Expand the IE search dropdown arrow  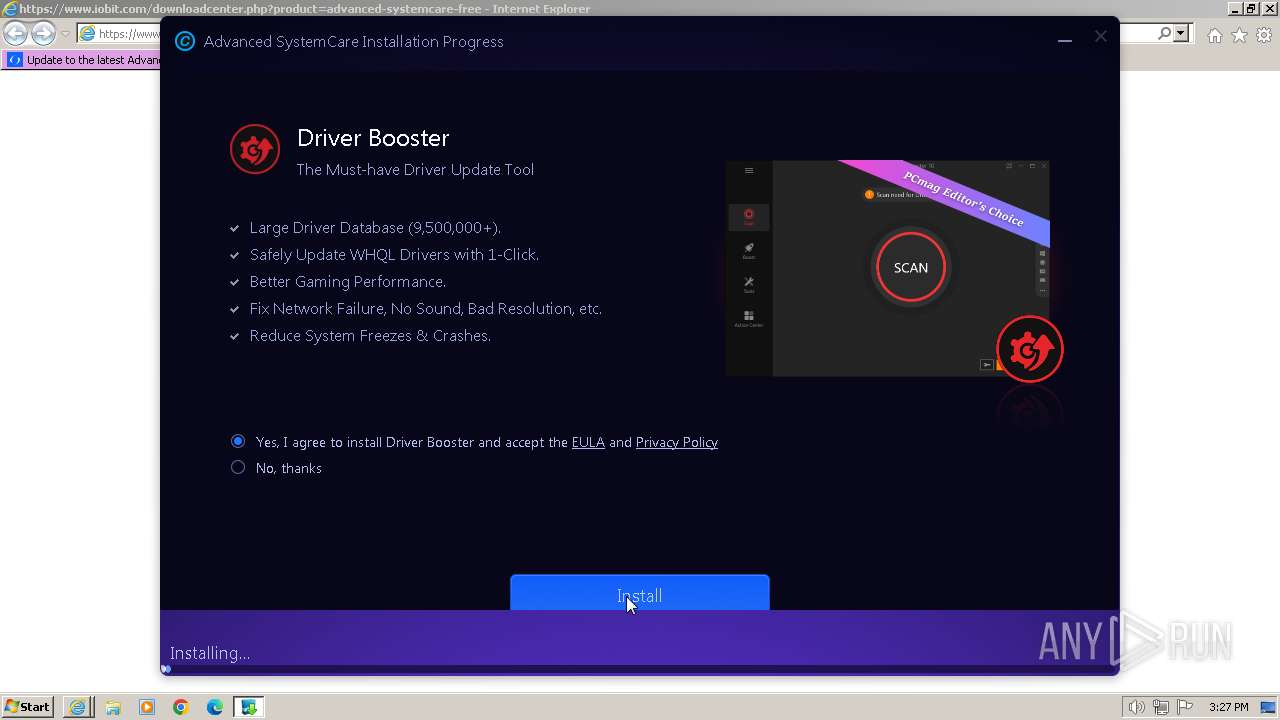pyautogui.click(x=1181, y=34)
